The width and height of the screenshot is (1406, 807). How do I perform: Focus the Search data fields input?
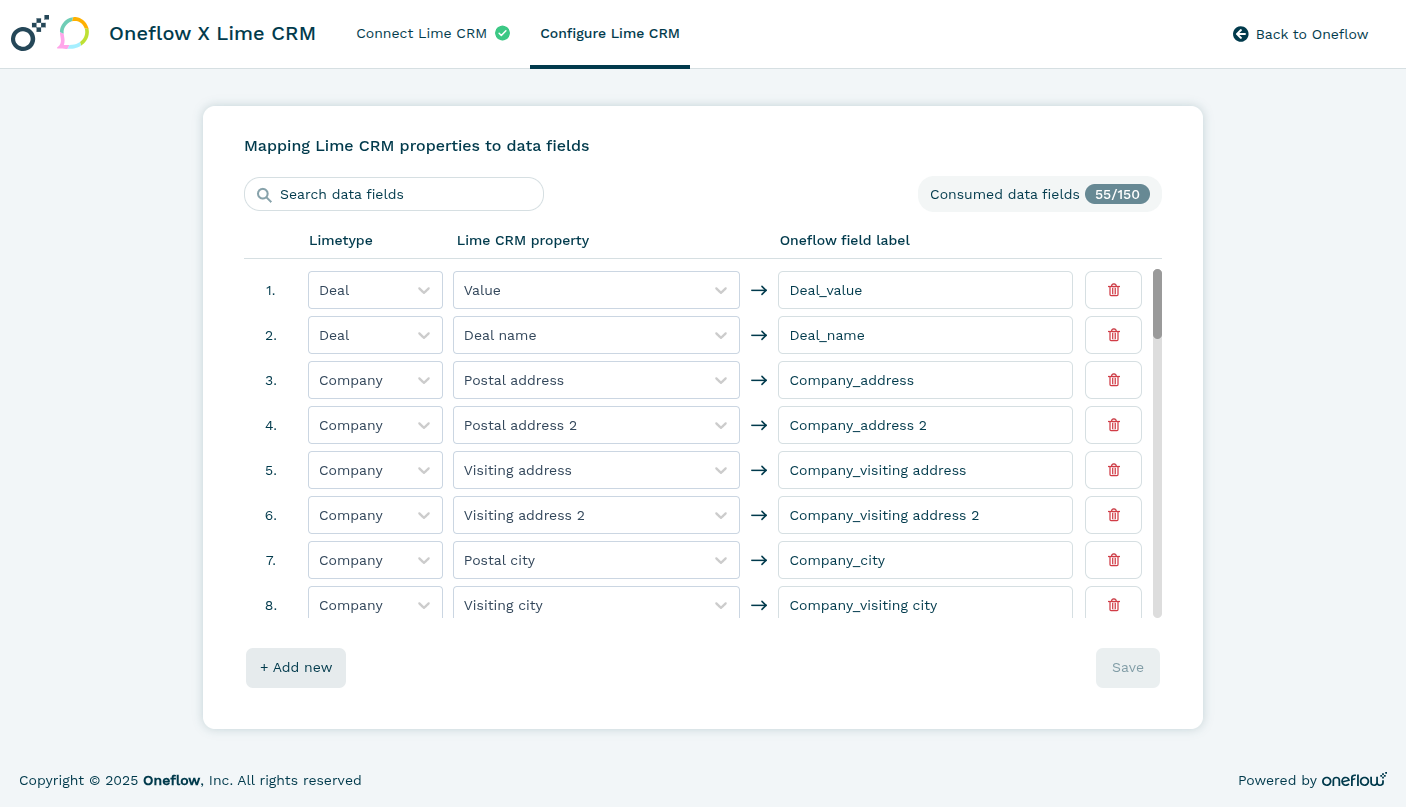click(x=394, y=194)
